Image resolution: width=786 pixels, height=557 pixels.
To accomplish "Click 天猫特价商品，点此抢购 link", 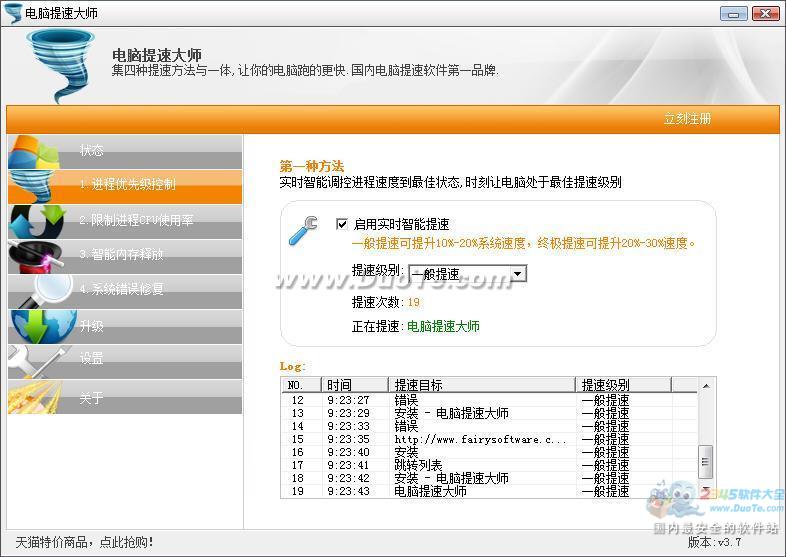I will (84, 542).
